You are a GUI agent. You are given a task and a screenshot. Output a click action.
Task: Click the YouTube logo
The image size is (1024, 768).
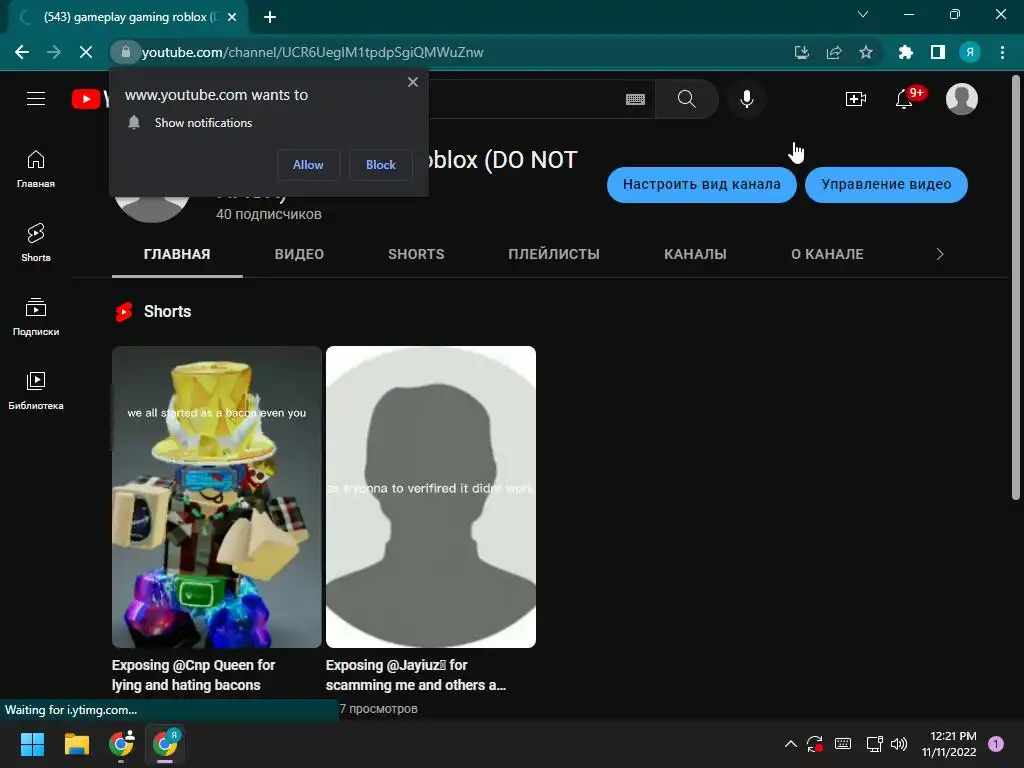click(x=90, y=99)
